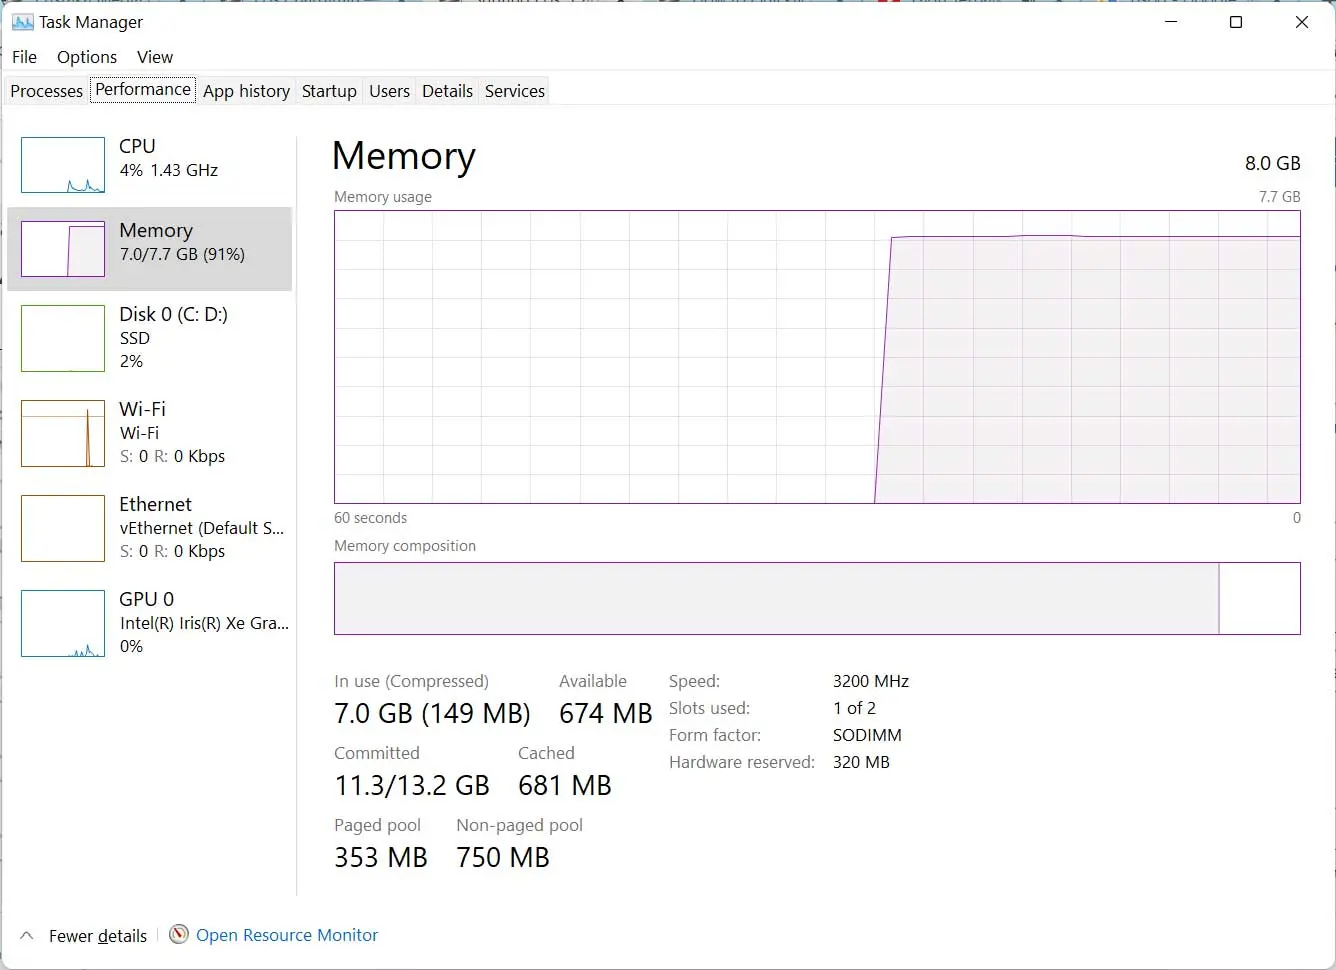Show the Details tab
The image size is (1336, 970).
(447, 91)
